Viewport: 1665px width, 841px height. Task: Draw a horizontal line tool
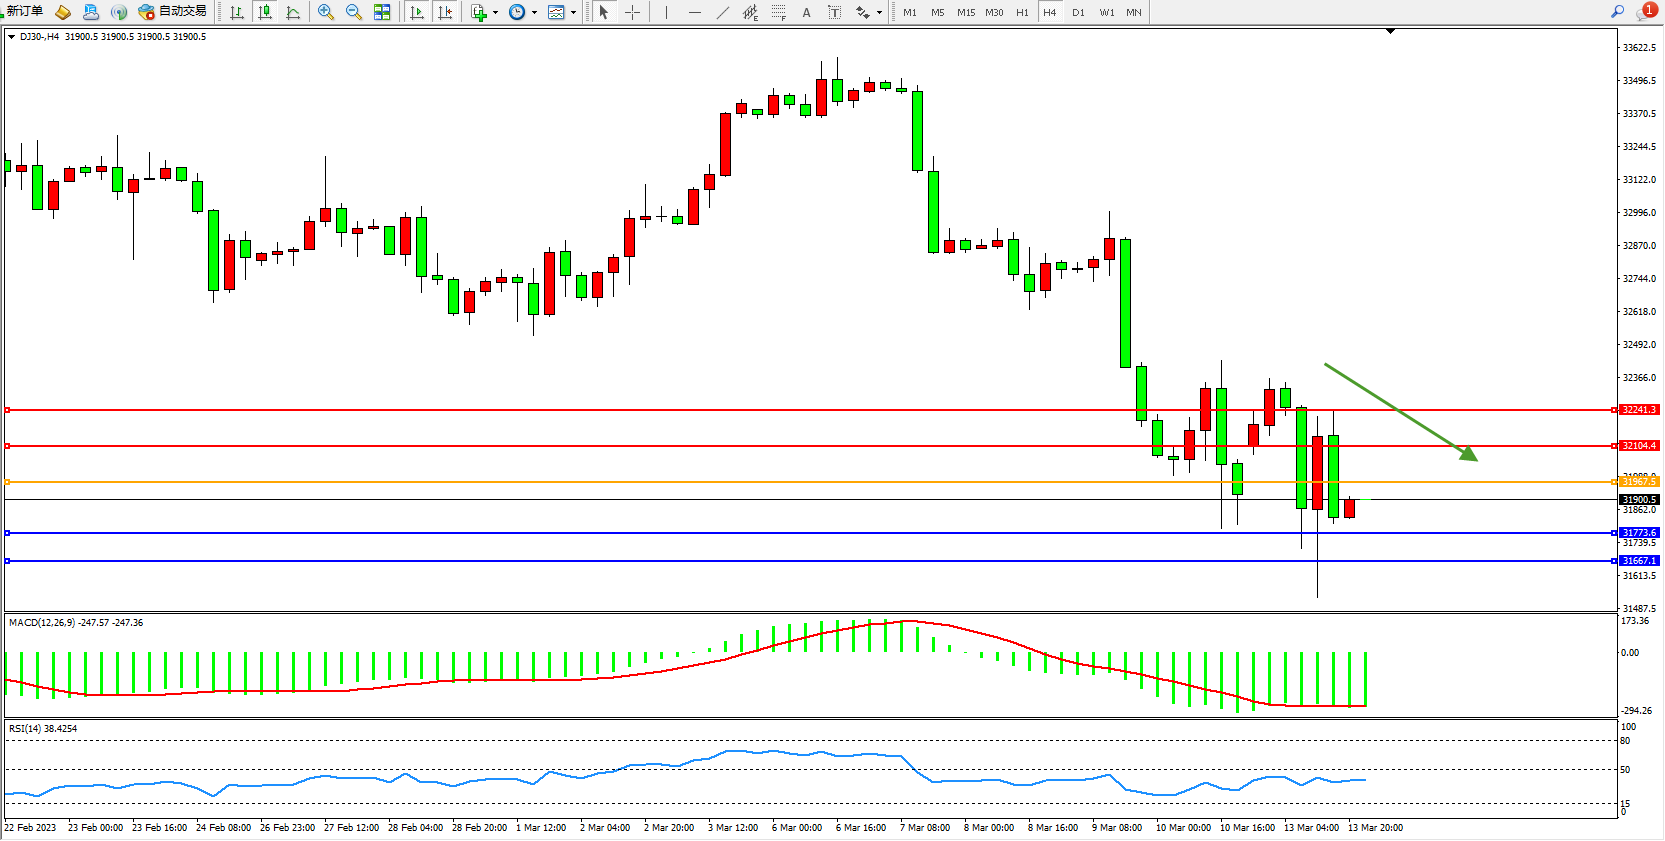point(695,12)
